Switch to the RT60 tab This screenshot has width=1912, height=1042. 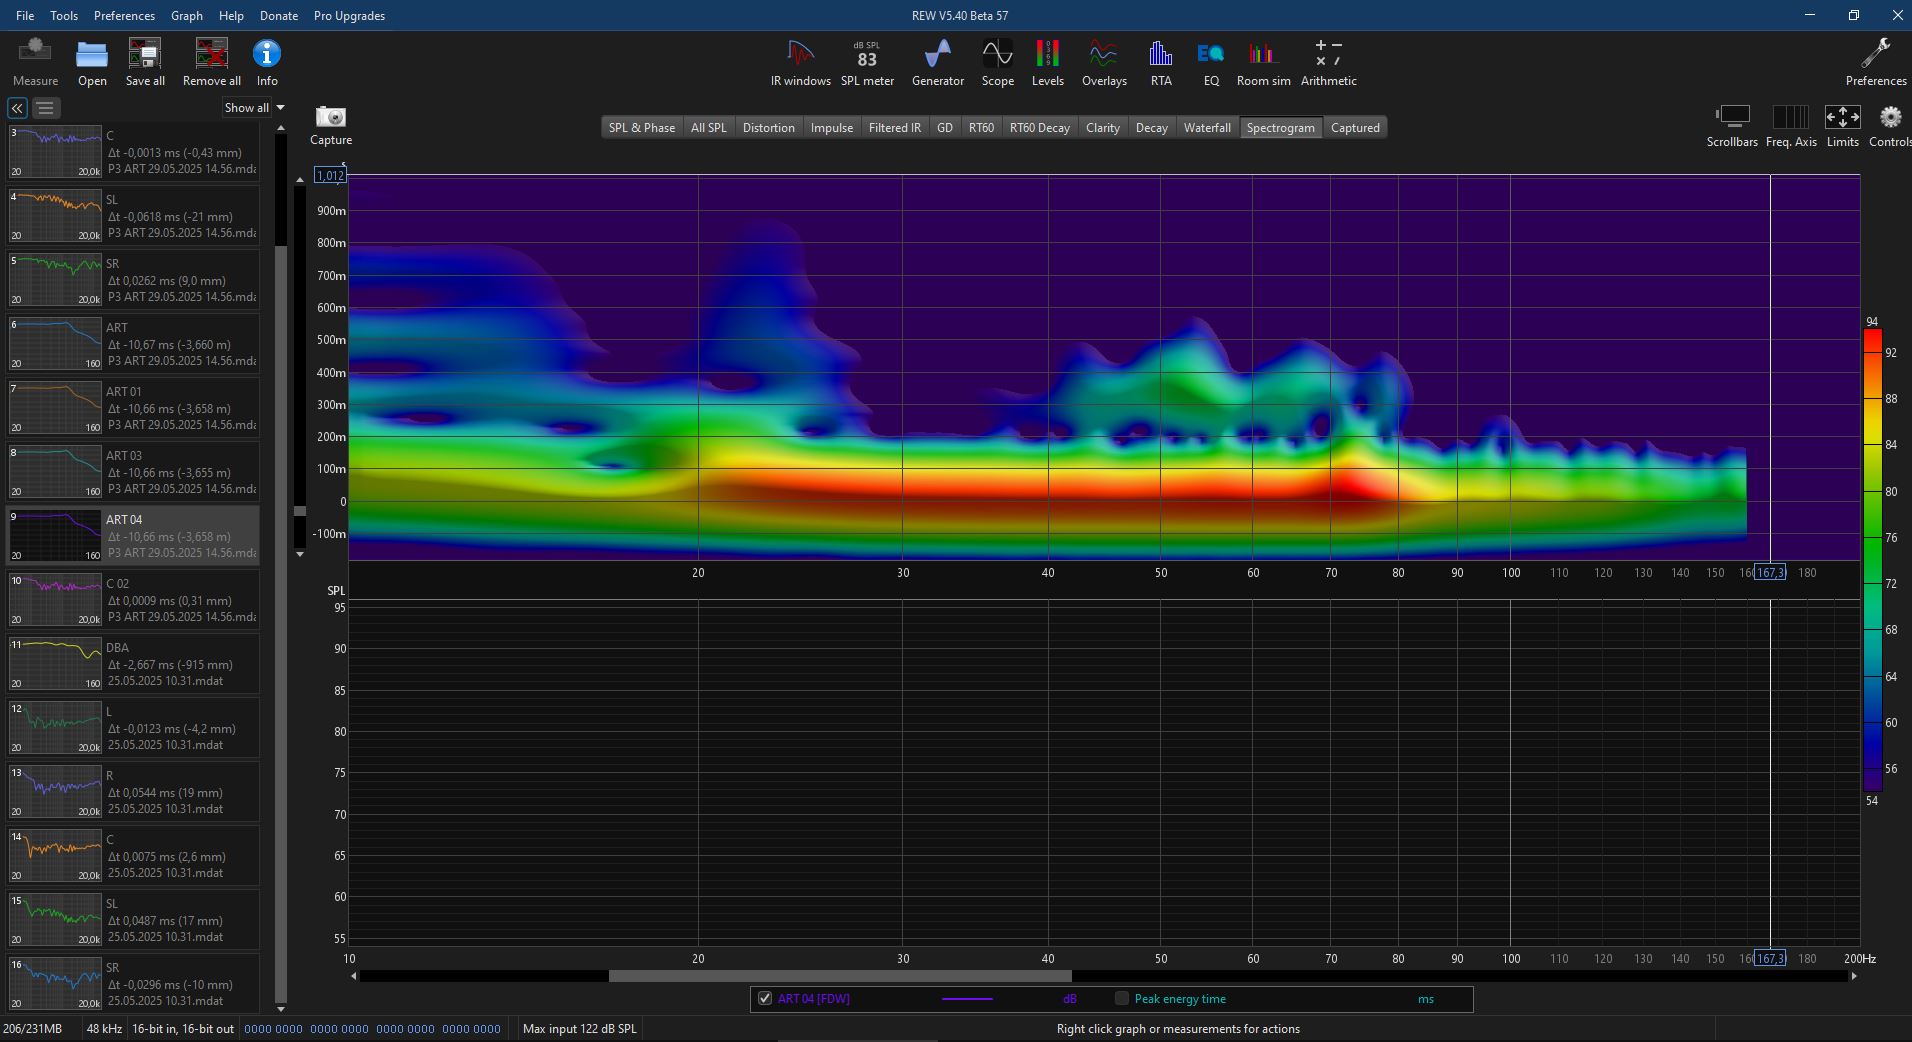pos(981,128)
